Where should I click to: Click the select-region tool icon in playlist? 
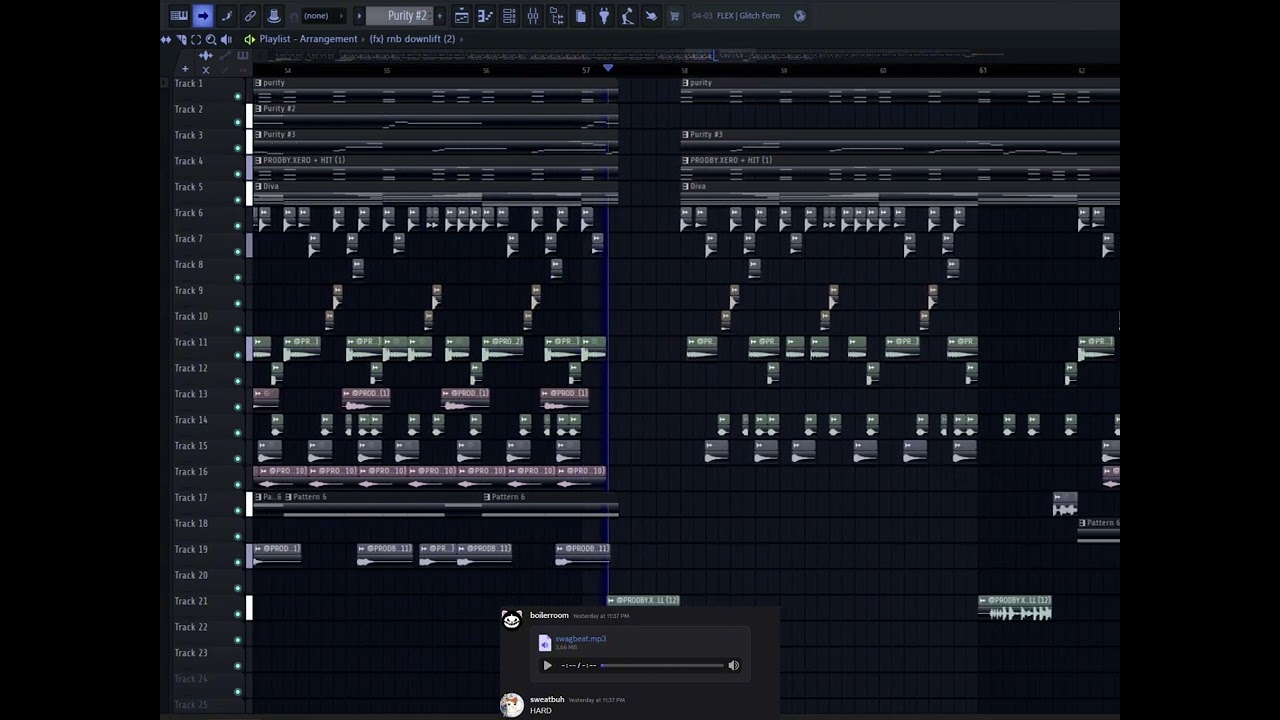point(196,39)
